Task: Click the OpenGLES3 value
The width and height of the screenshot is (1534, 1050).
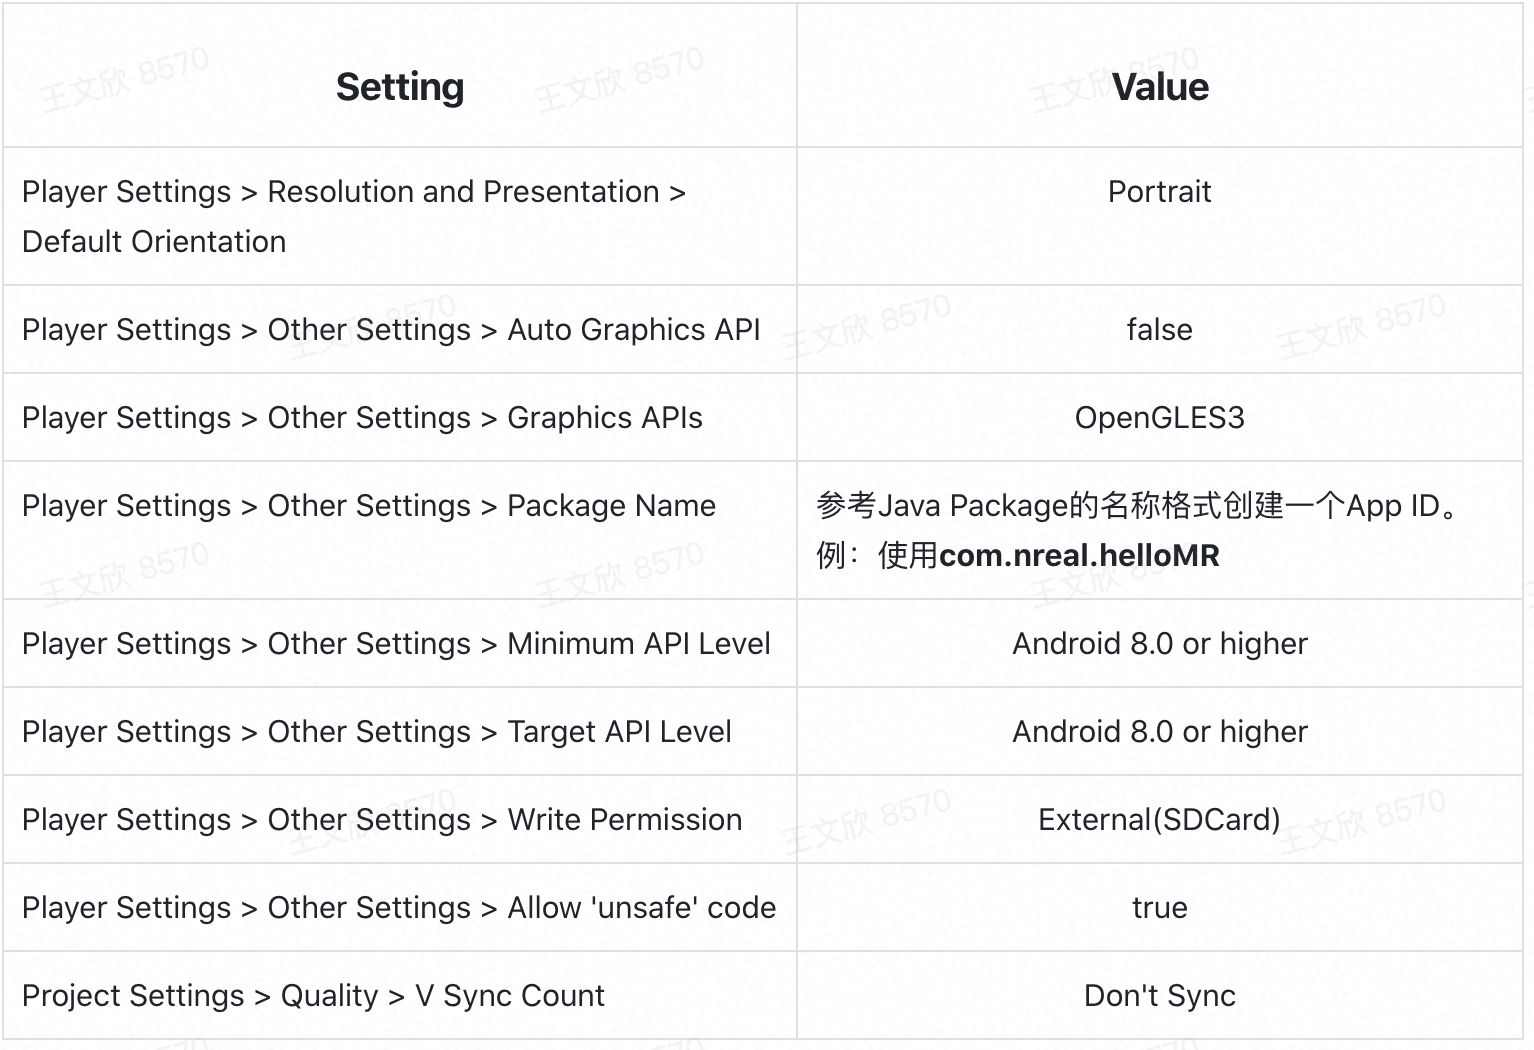Action: (1160, 417)
